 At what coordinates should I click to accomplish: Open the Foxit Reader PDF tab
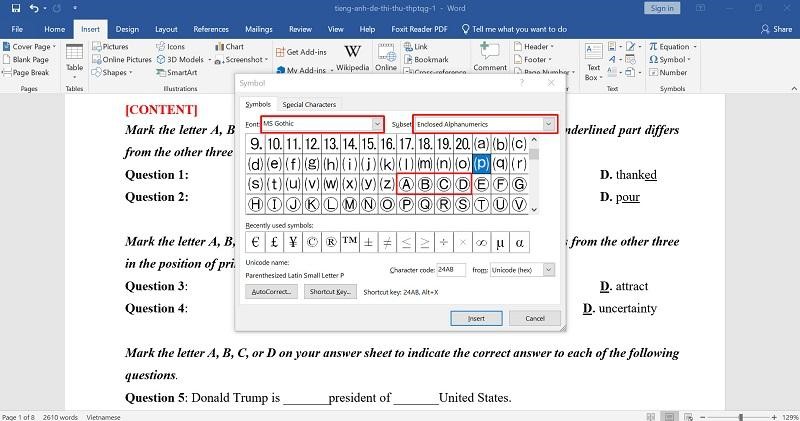coord(419,29)
